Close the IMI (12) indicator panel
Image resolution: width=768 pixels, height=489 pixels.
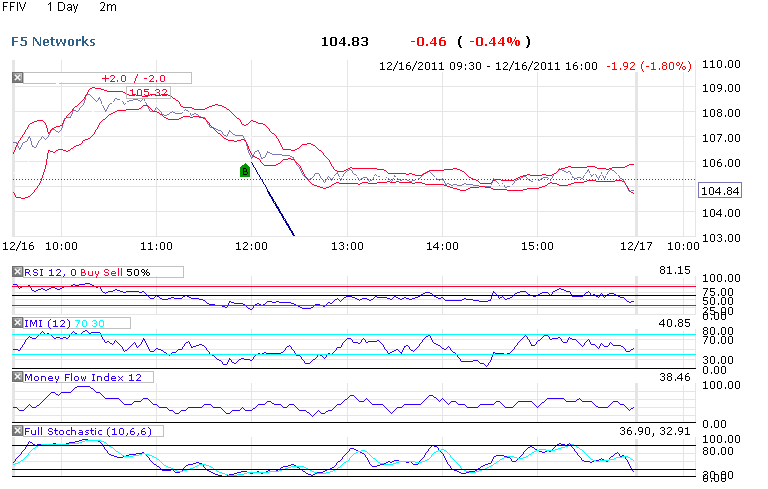18,322
